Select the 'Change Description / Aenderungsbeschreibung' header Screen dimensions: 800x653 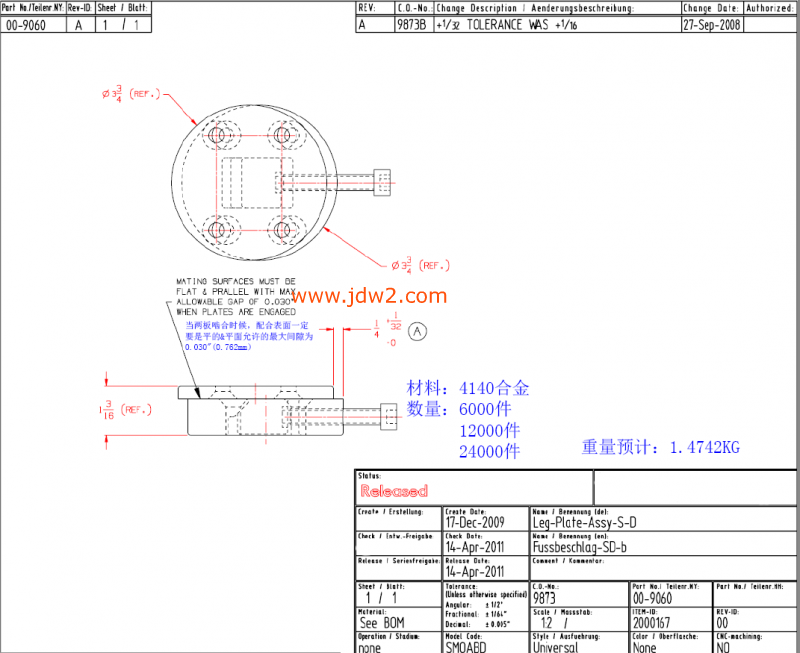[x=535, y=8]
